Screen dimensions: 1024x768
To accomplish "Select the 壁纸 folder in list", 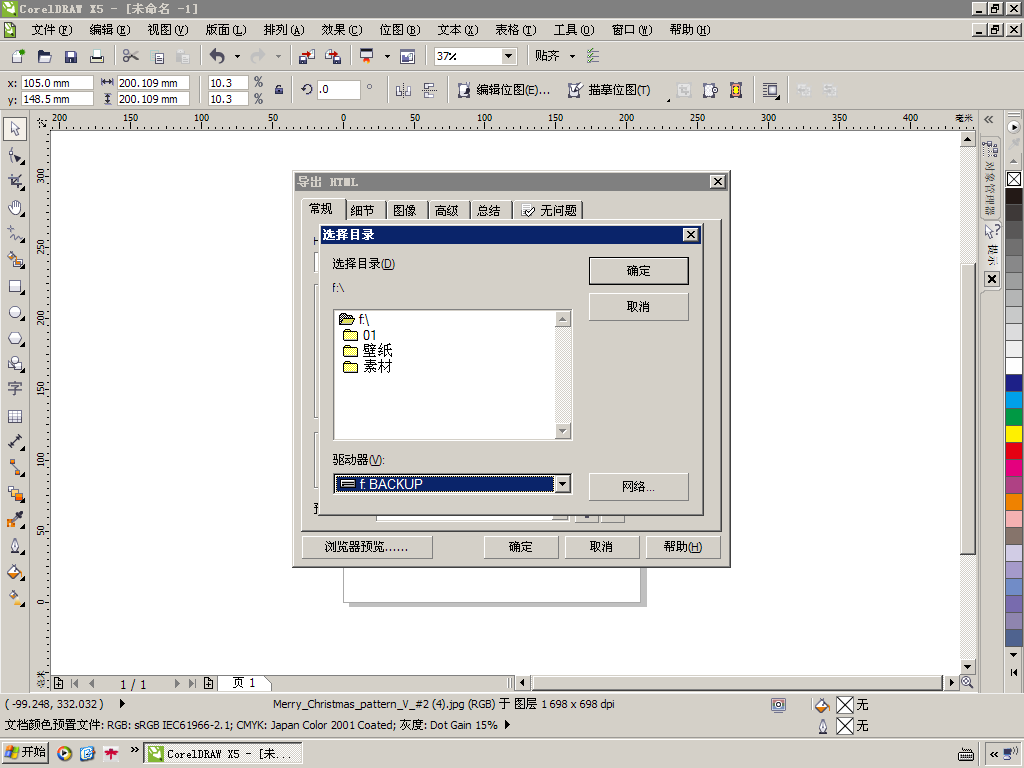I will 367,351.
